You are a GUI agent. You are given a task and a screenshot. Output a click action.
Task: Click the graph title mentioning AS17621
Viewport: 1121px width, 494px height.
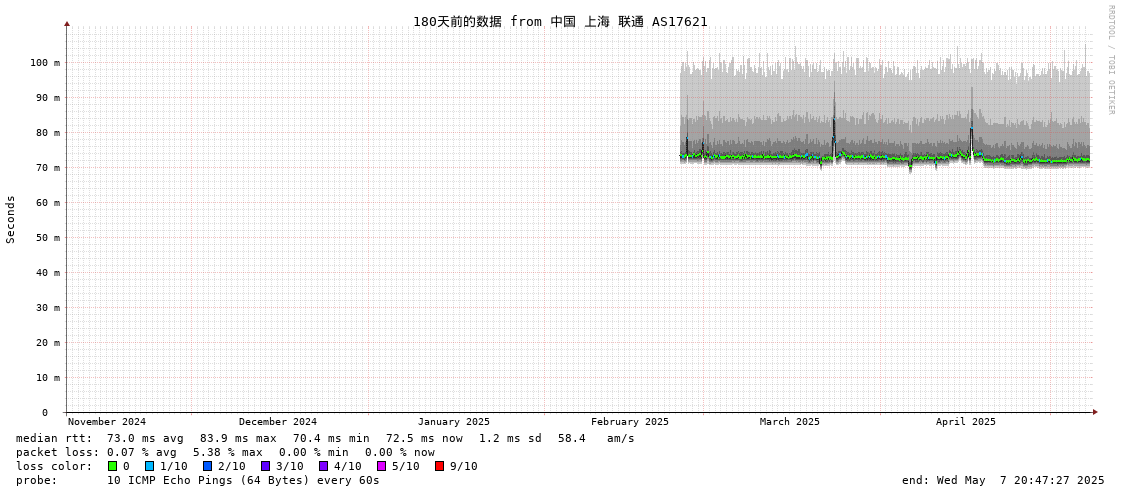tap(560, 21)
